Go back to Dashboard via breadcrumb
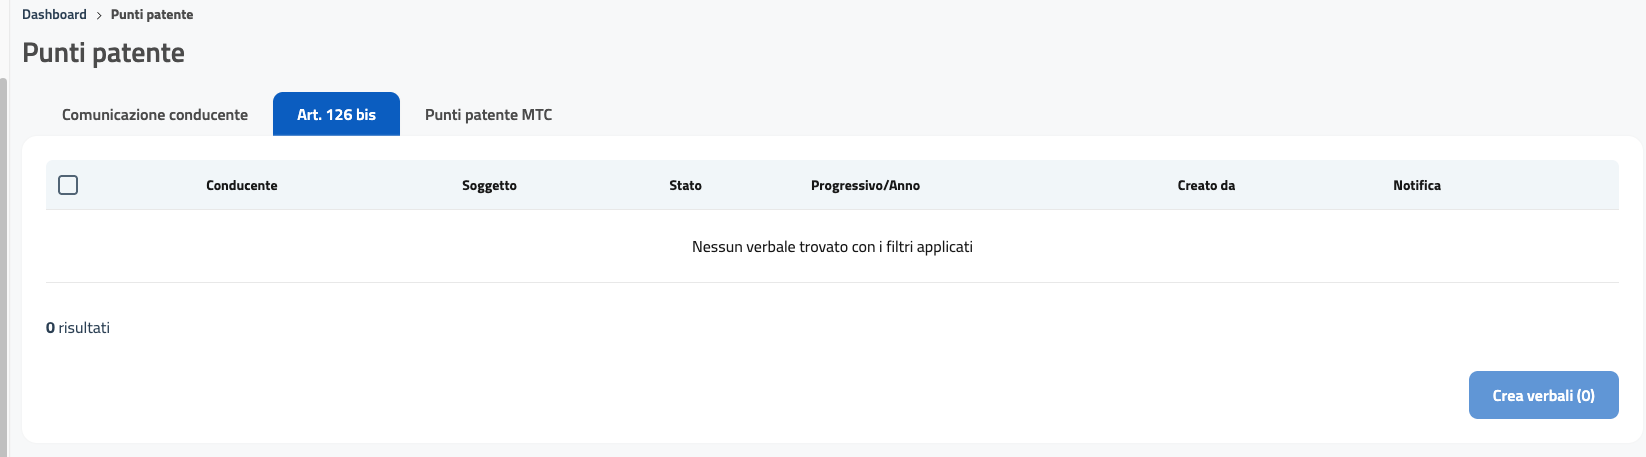Screen dimensions: 1646x457 (x=54, y=15)
